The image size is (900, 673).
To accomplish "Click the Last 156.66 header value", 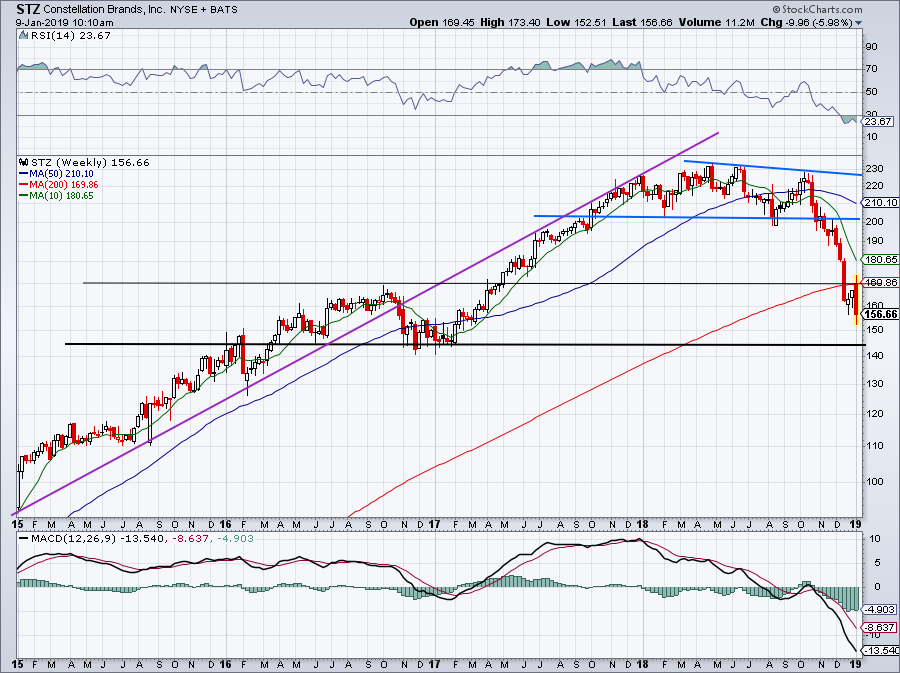I will pos(642,22).
